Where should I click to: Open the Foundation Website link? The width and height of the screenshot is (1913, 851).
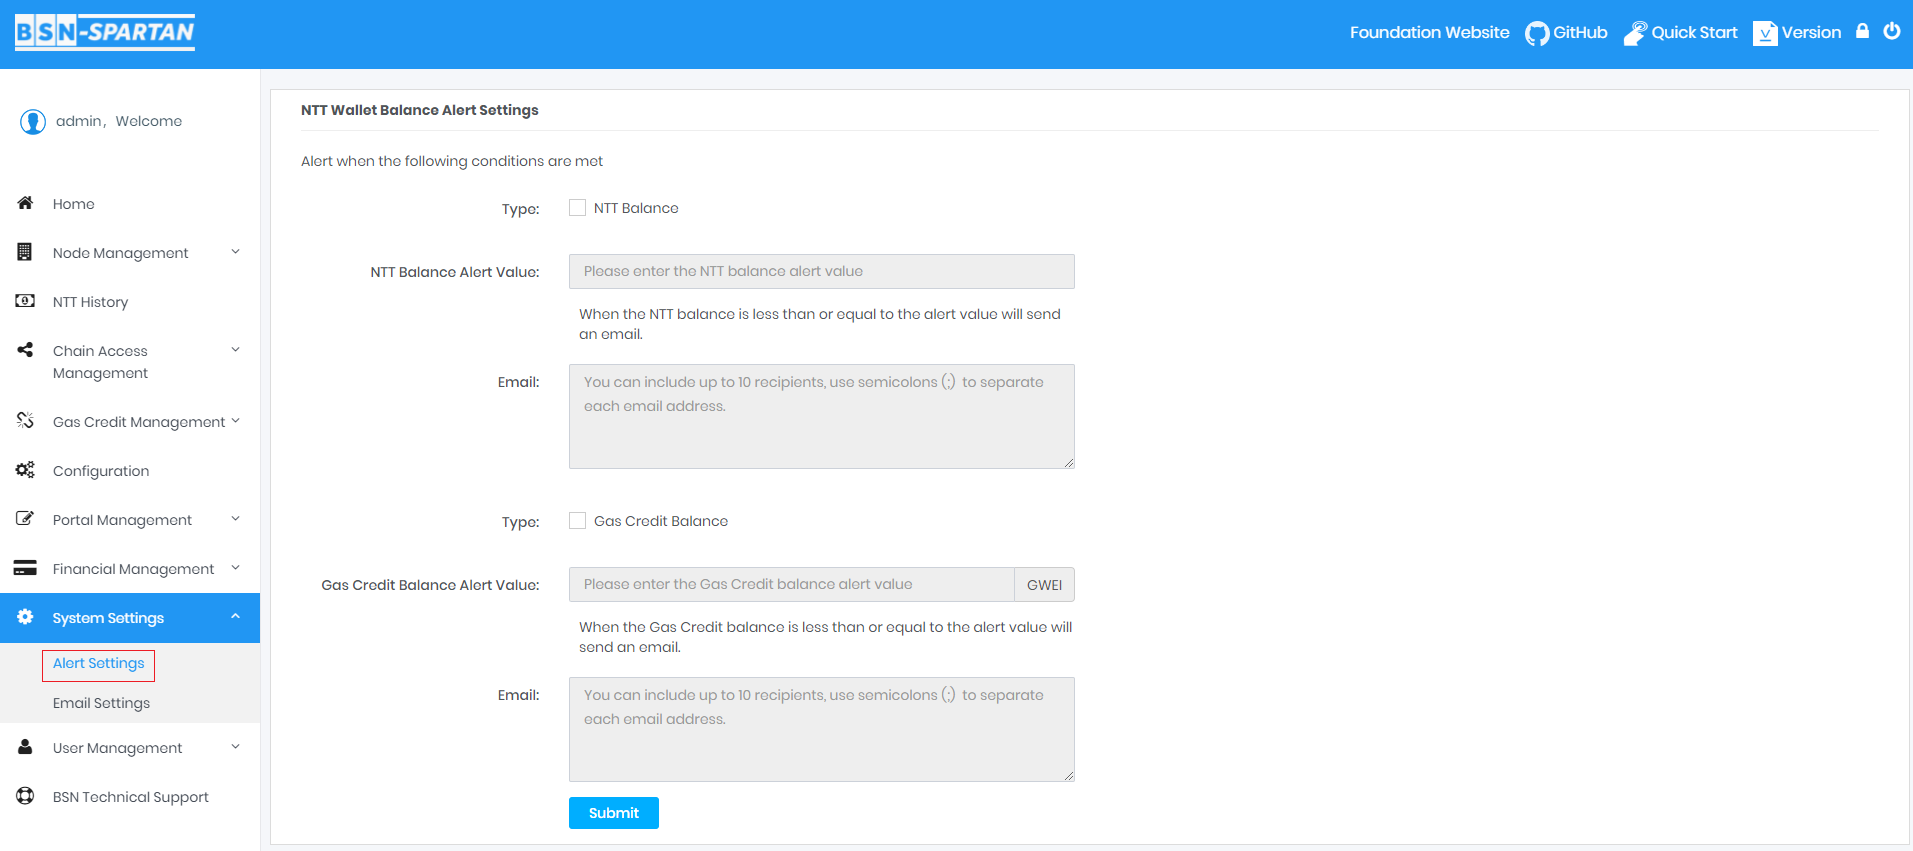(1429, 33)
